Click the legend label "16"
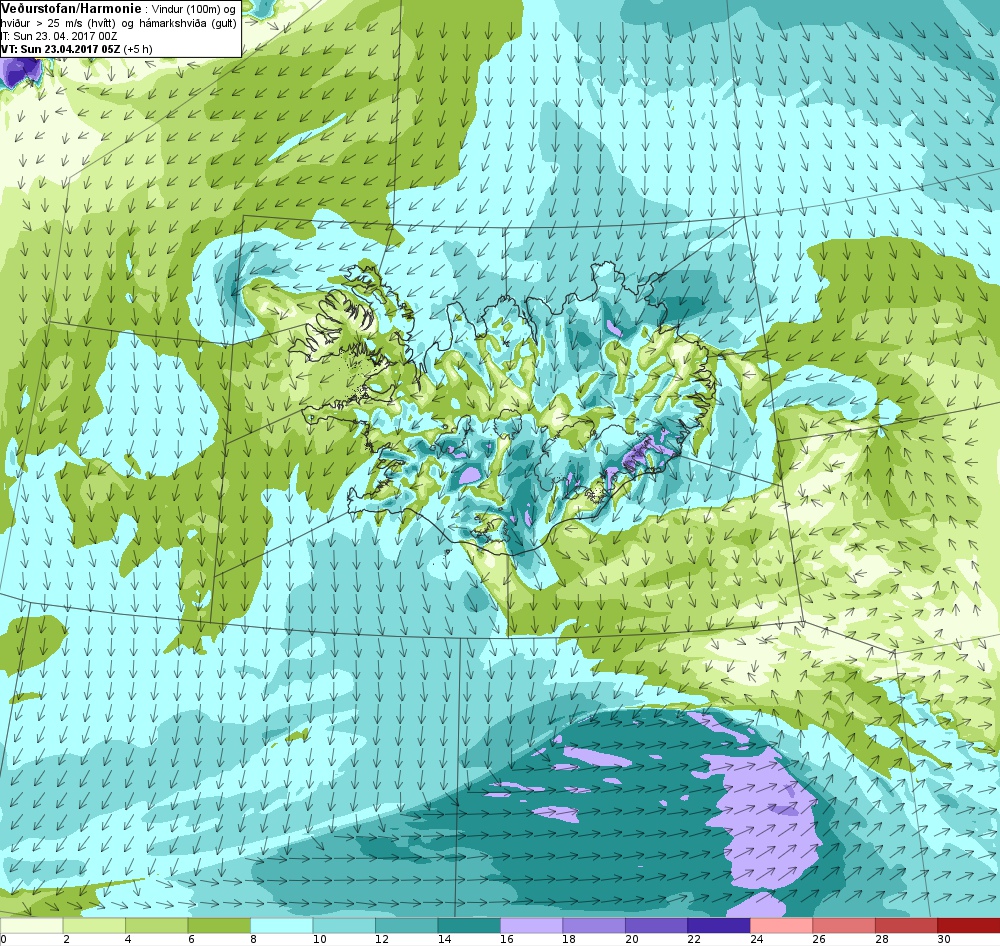Screen dimensions: 1000x946 (x=507, y=939)
